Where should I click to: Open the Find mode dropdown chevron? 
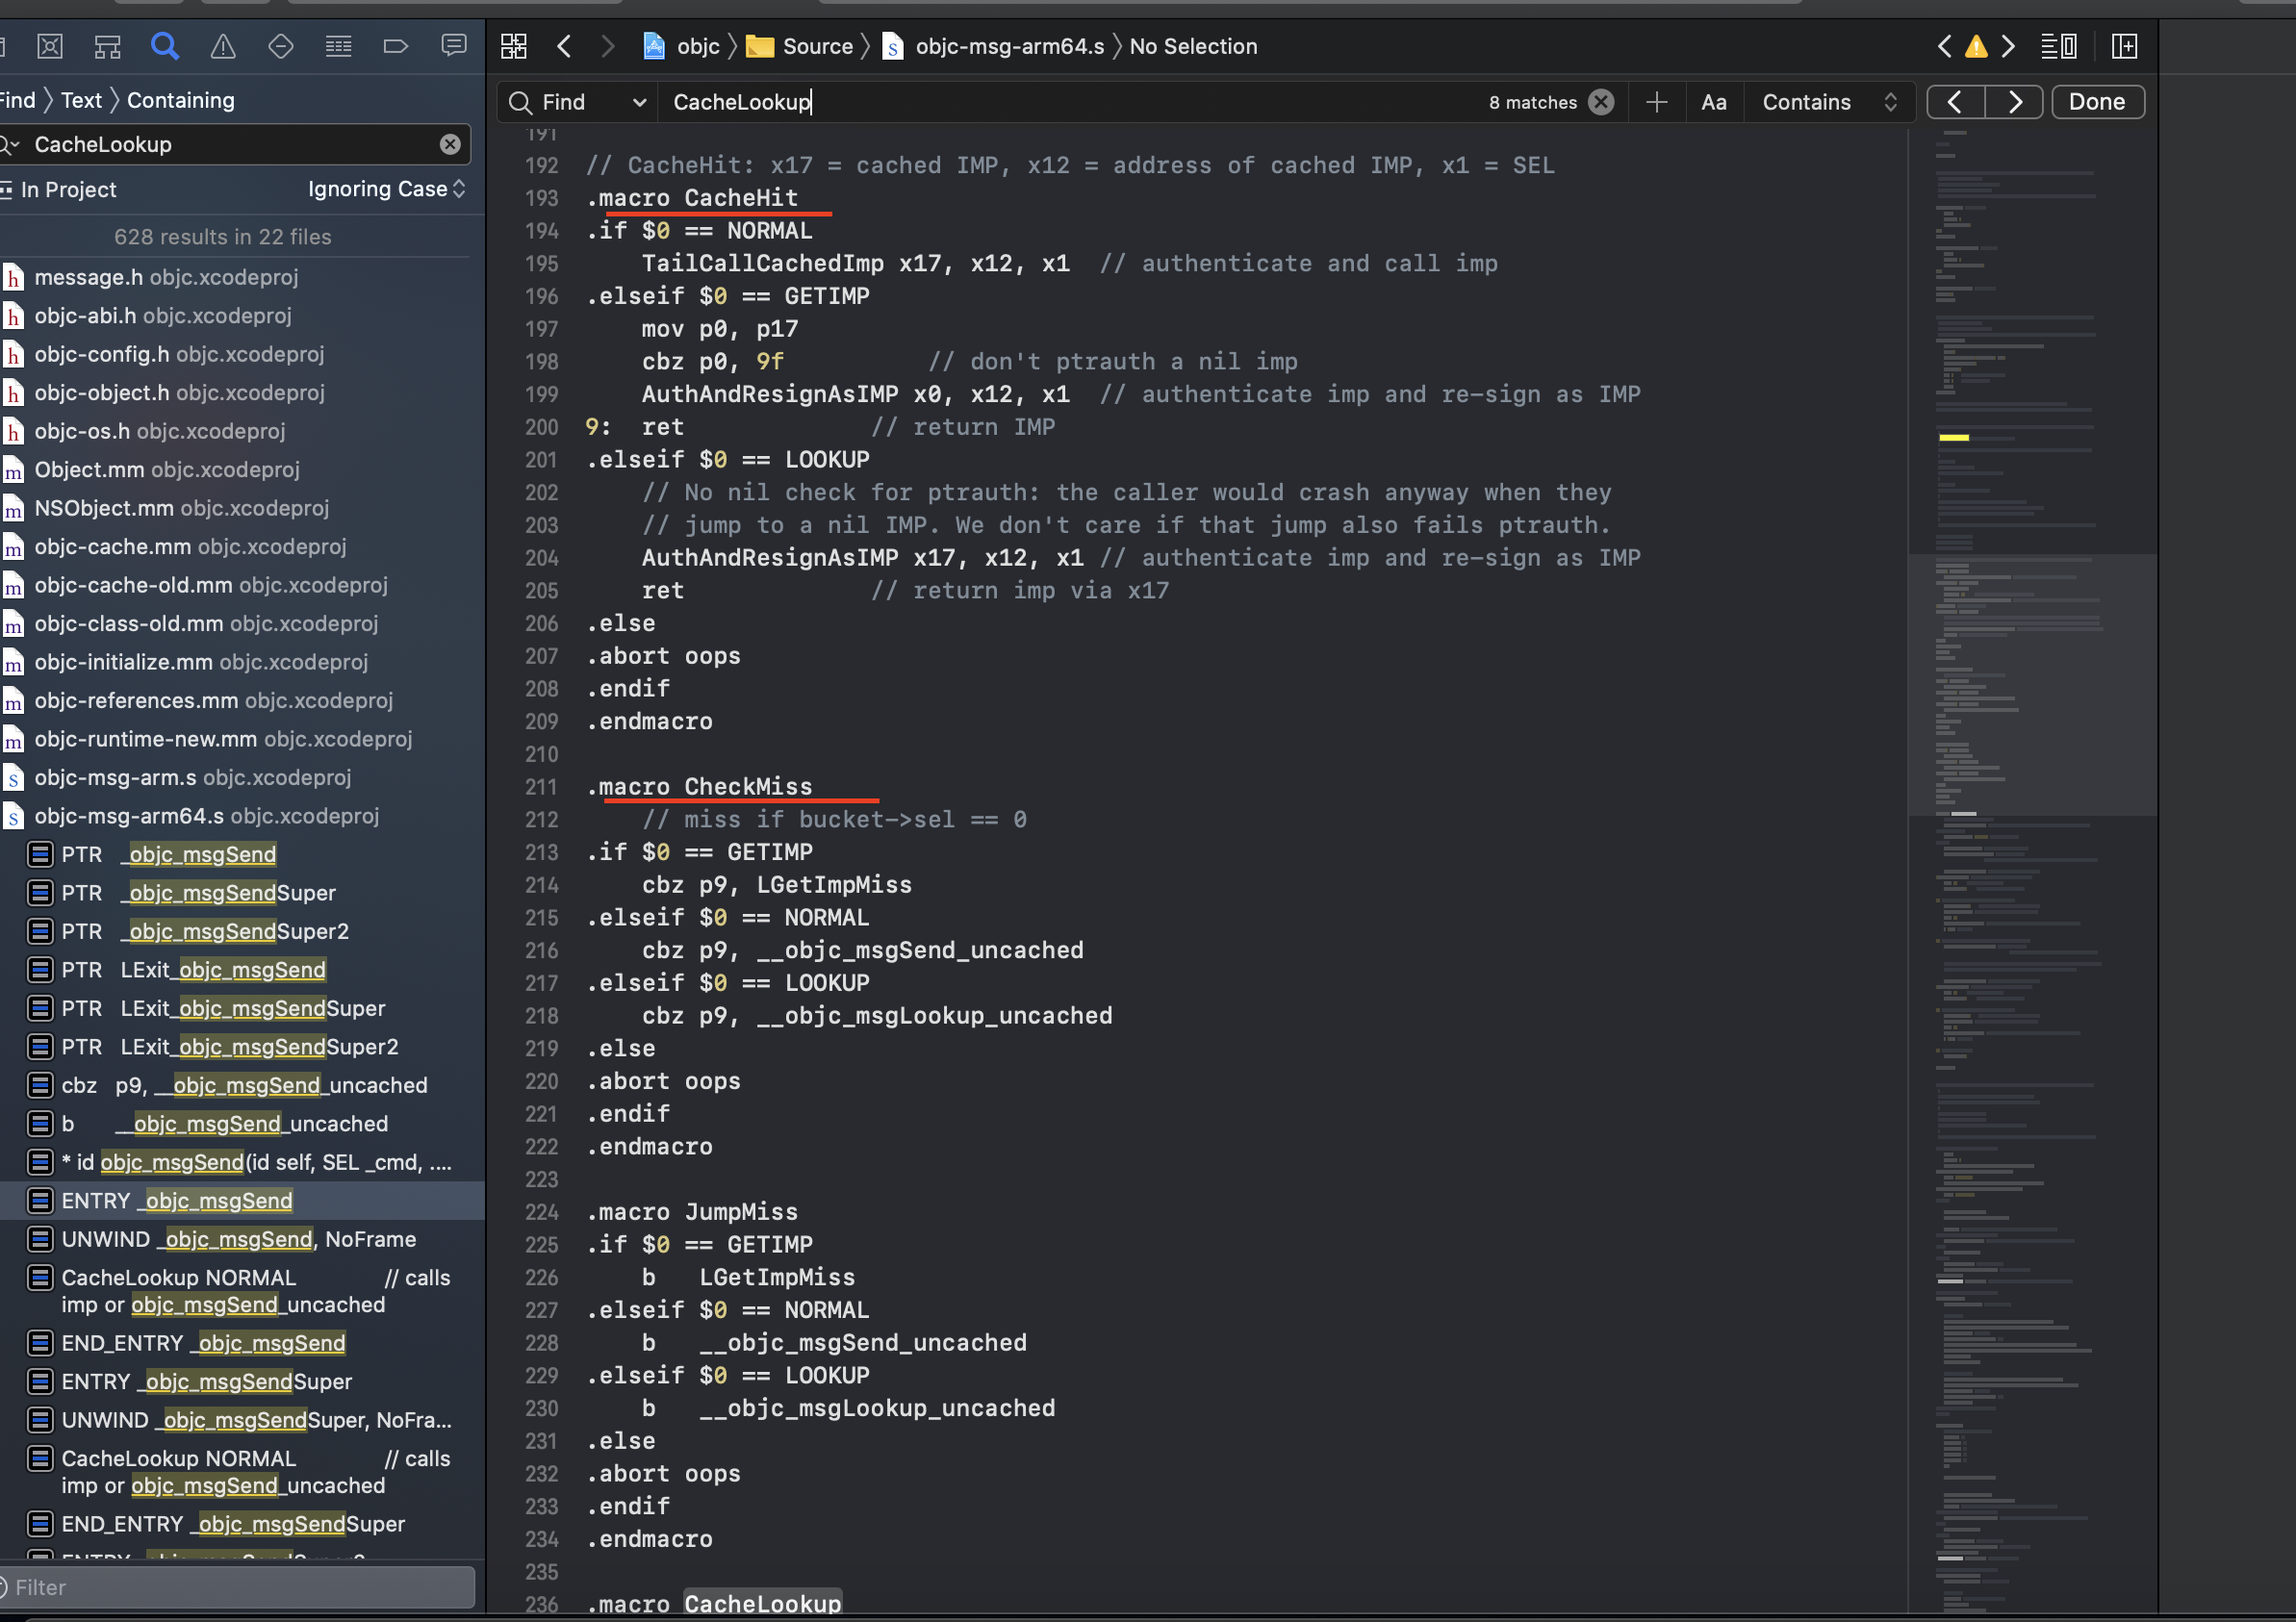639,102
